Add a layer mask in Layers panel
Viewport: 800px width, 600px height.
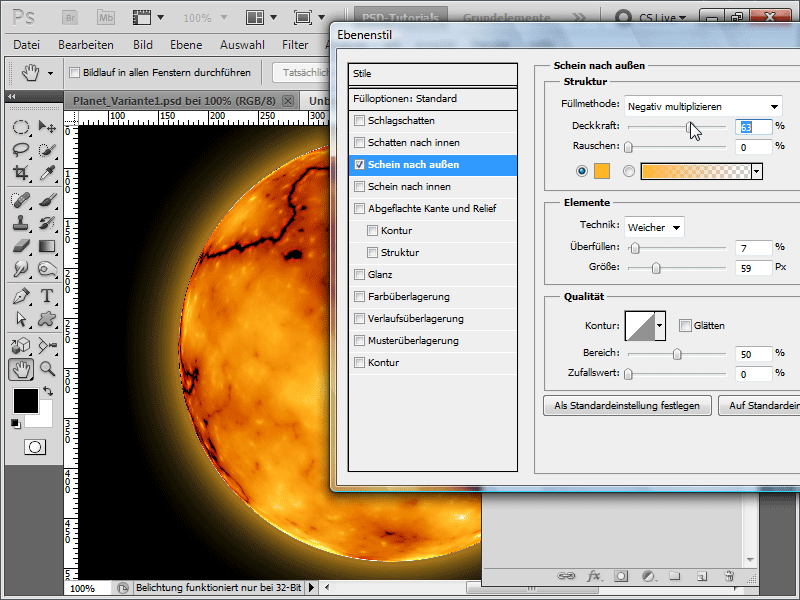tap(621, 576)
